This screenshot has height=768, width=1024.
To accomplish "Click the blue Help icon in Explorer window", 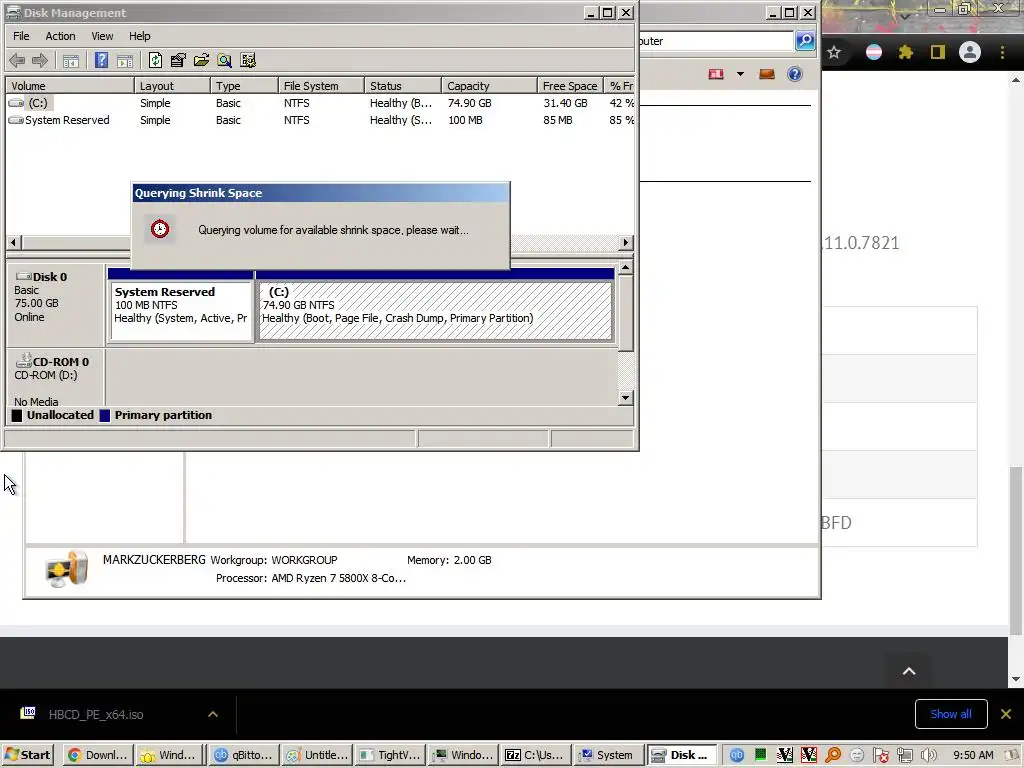I will click(795, 74).
